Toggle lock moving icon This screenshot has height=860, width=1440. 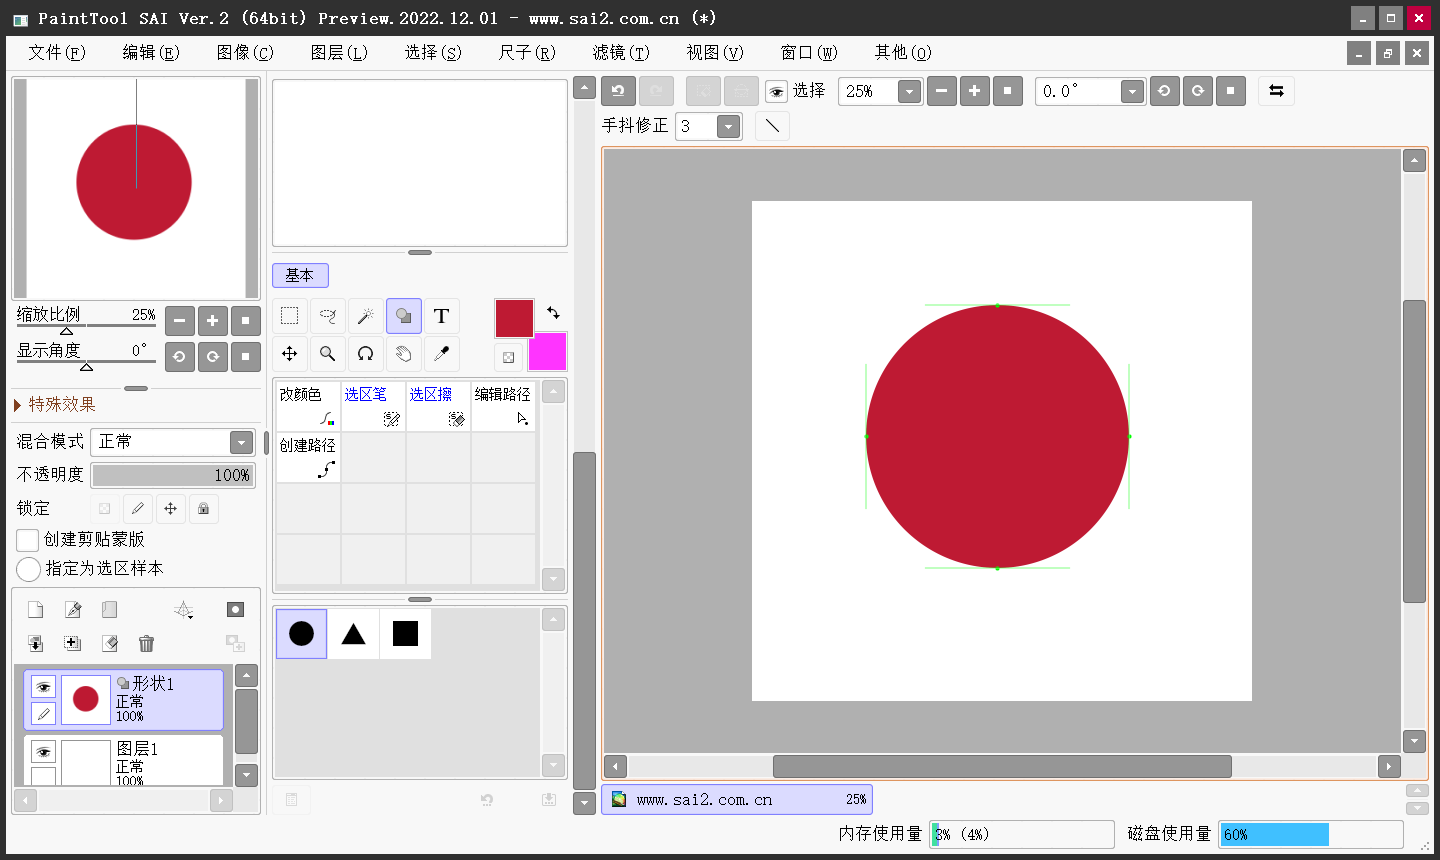click(x=171, y=509)
